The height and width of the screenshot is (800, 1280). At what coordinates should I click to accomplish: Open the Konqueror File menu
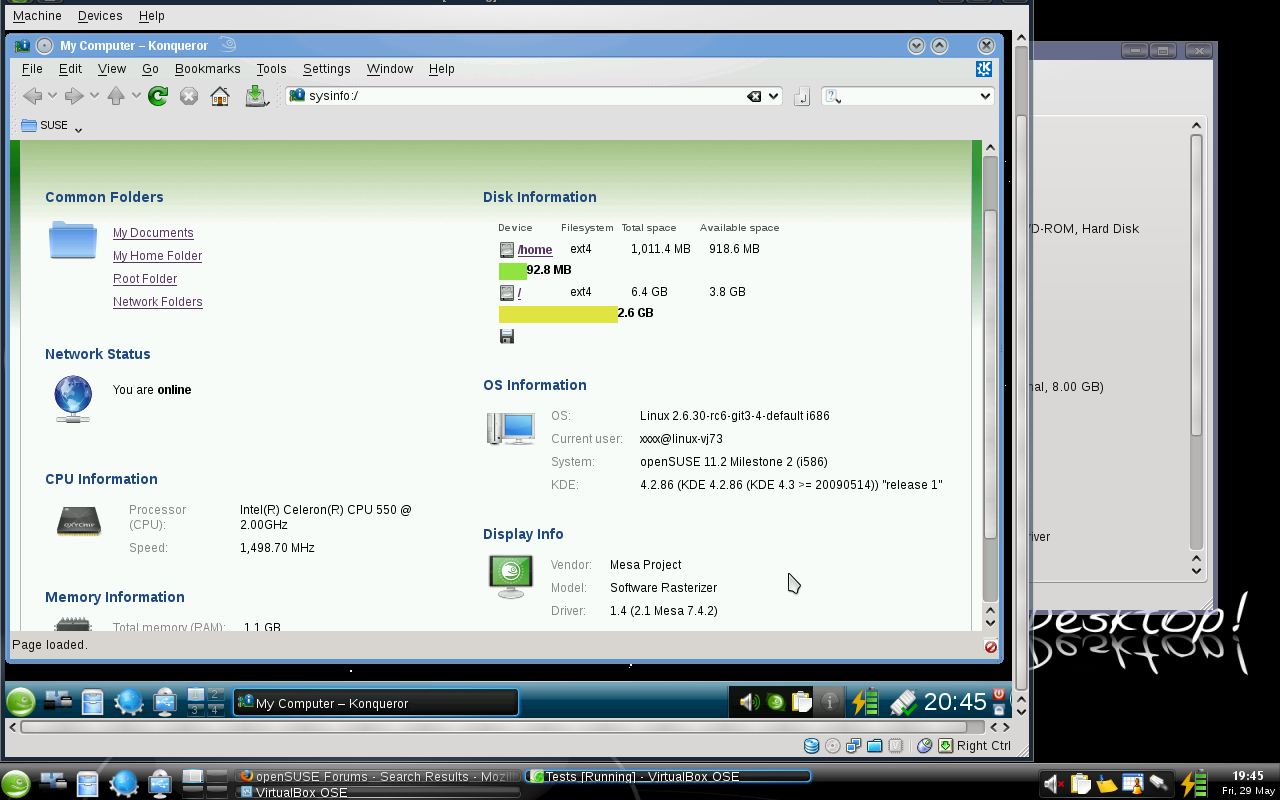coord(32,69)
